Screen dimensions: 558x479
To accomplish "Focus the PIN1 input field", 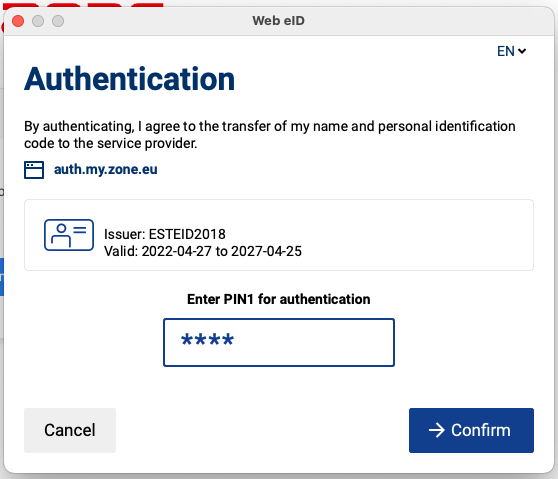I will point(279,342).
